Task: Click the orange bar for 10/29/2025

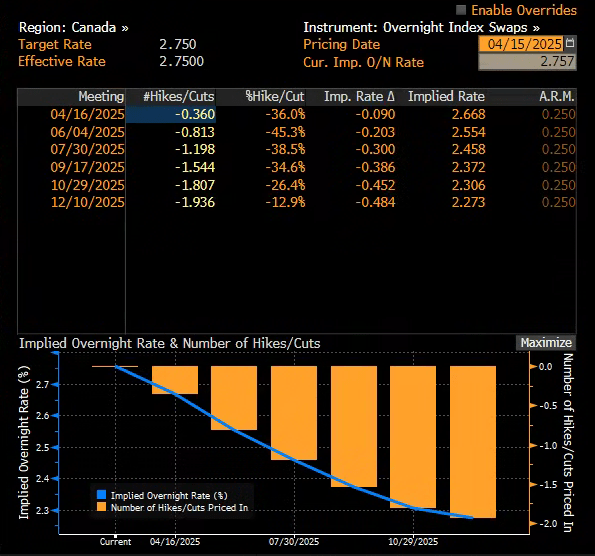Action: tap(413, 437)
